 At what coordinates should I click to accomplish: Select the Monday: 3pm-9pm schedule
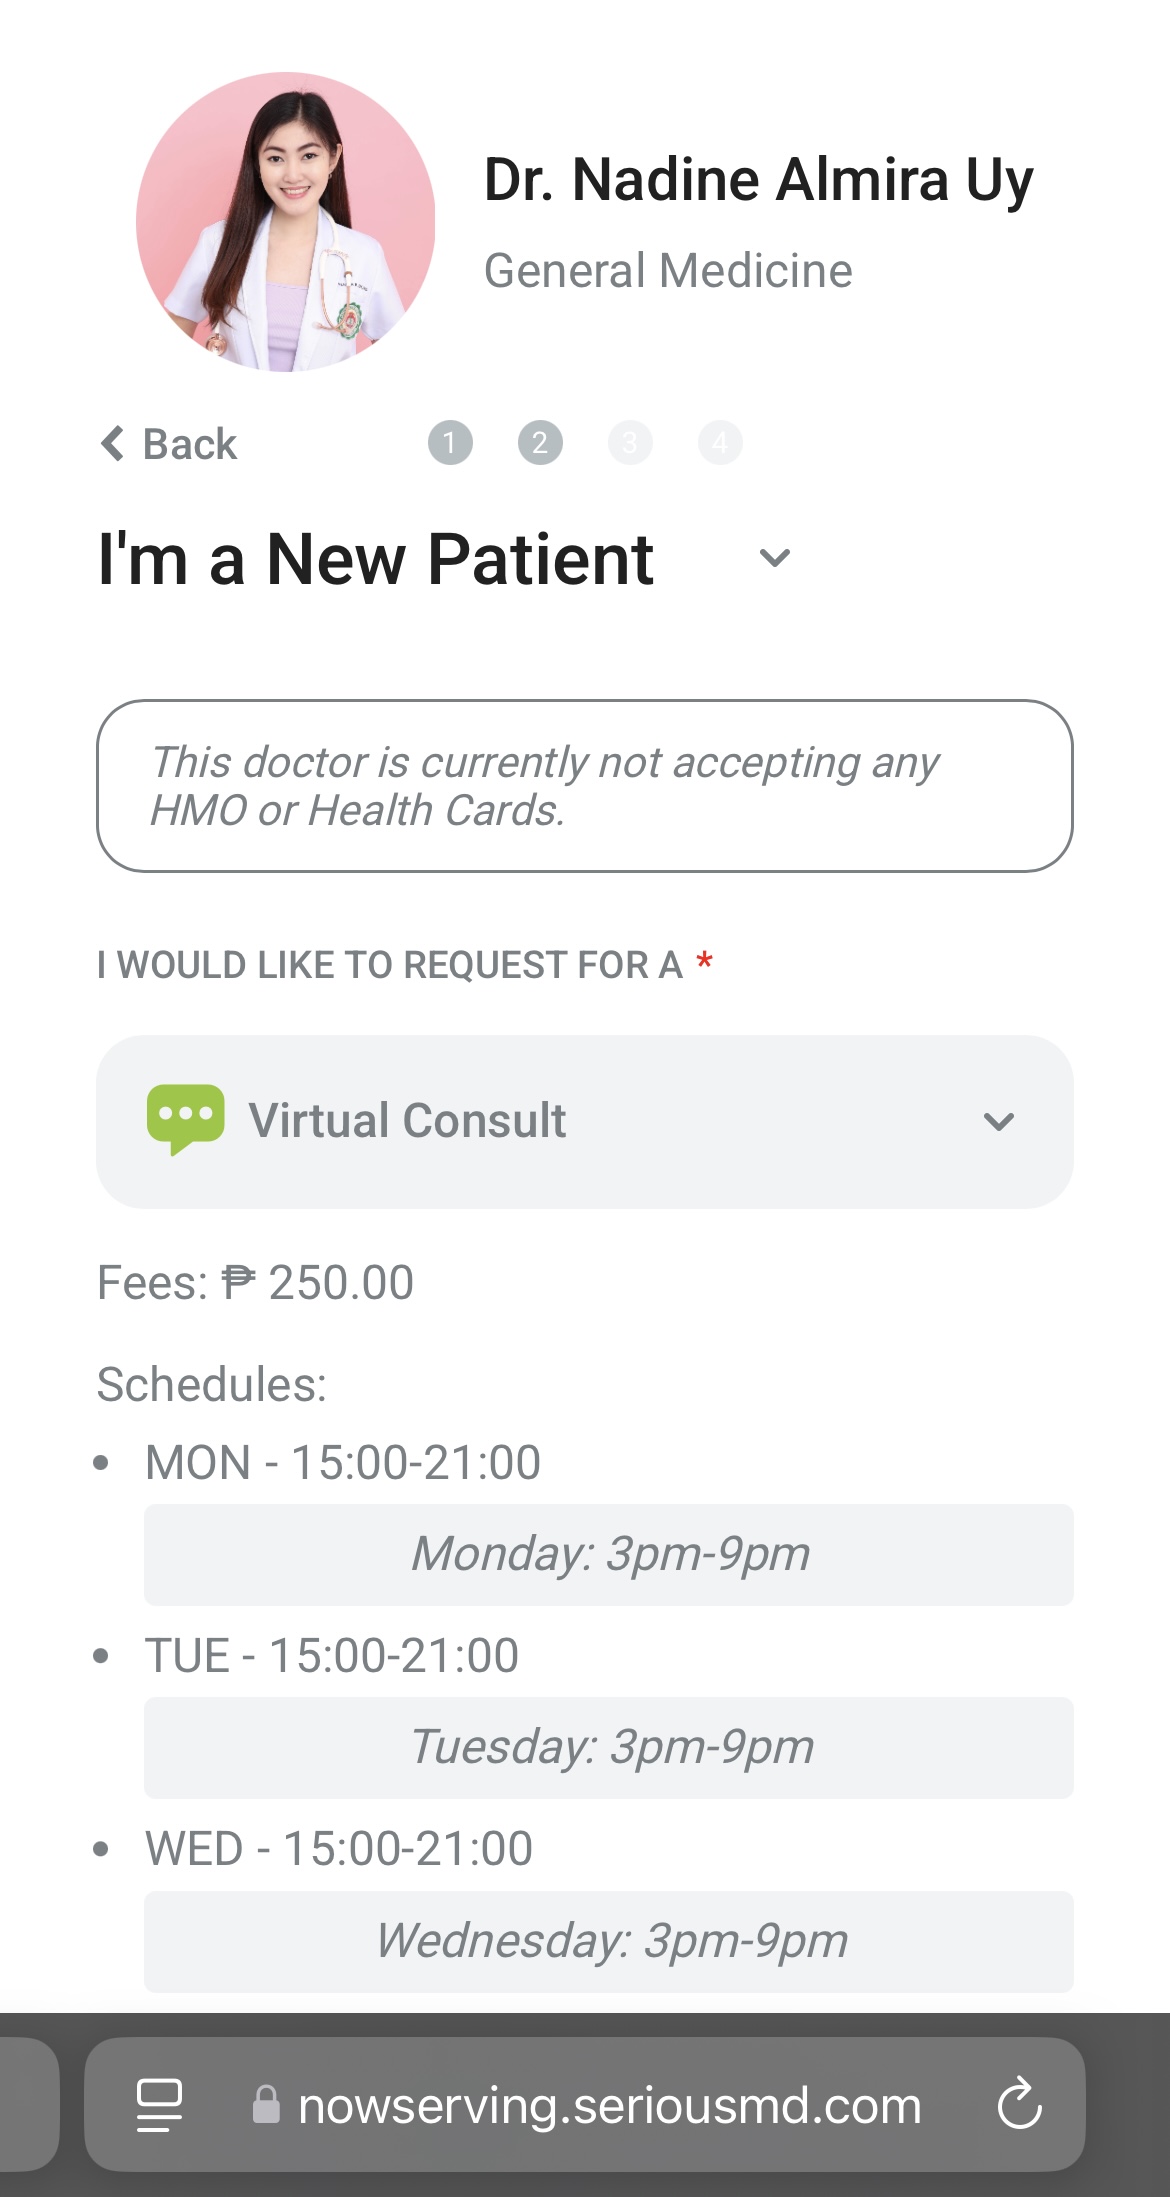[608, 1555]
